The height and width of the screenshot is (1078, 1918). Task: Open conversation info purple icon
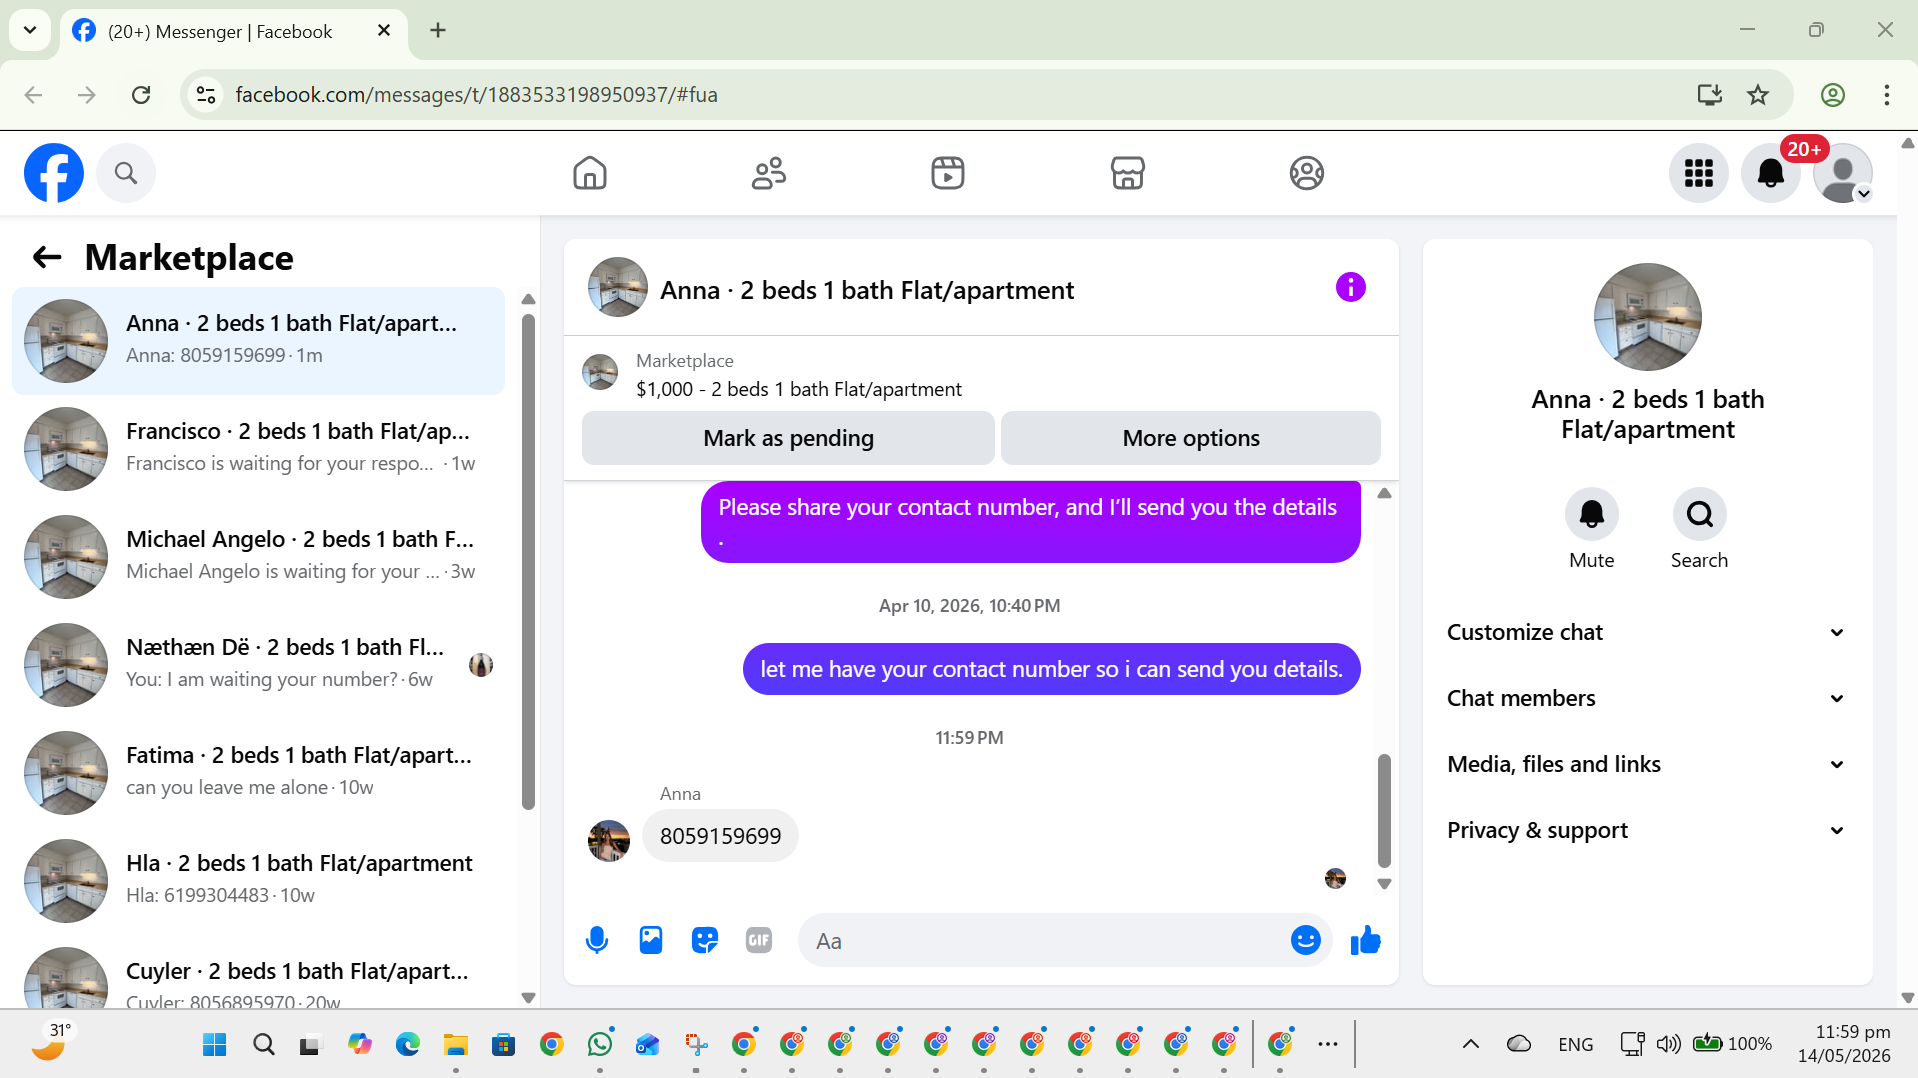tap(1350, 288)
